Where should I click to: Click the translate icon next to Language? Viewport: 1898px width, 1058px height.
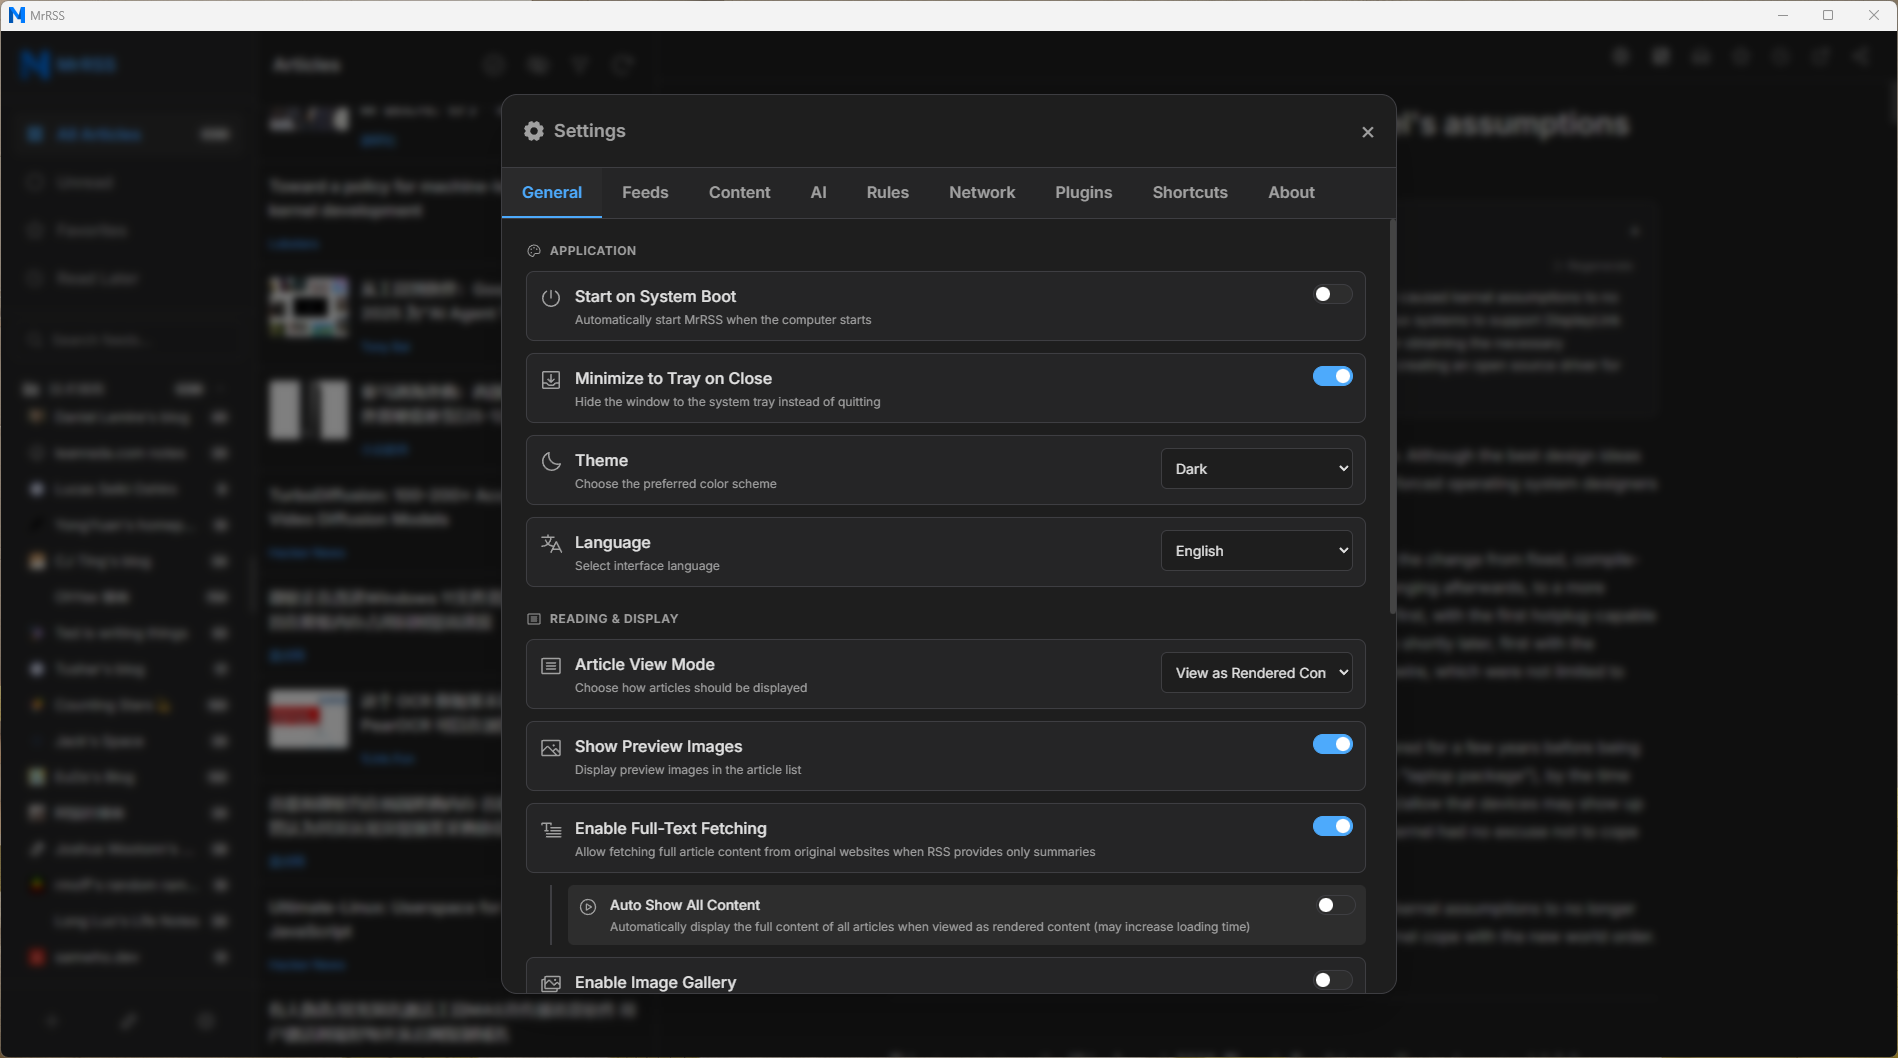coord(550,543)
